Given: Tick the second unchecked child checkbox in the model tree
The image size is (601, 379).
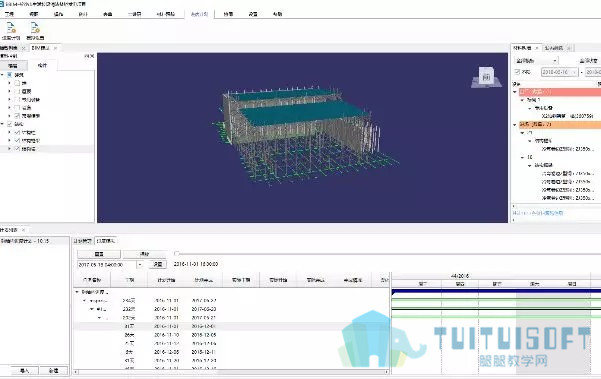Looking at the screenshot, I should coord(17,91).
